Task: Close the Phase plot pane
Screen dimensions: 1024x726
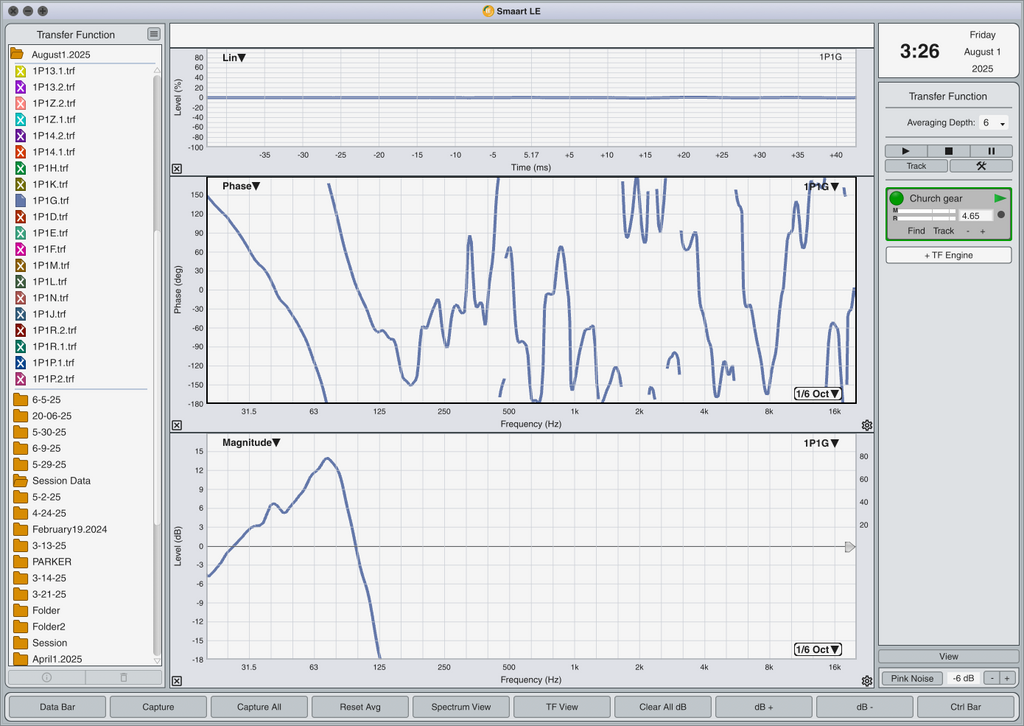Action: click(177, 426)
